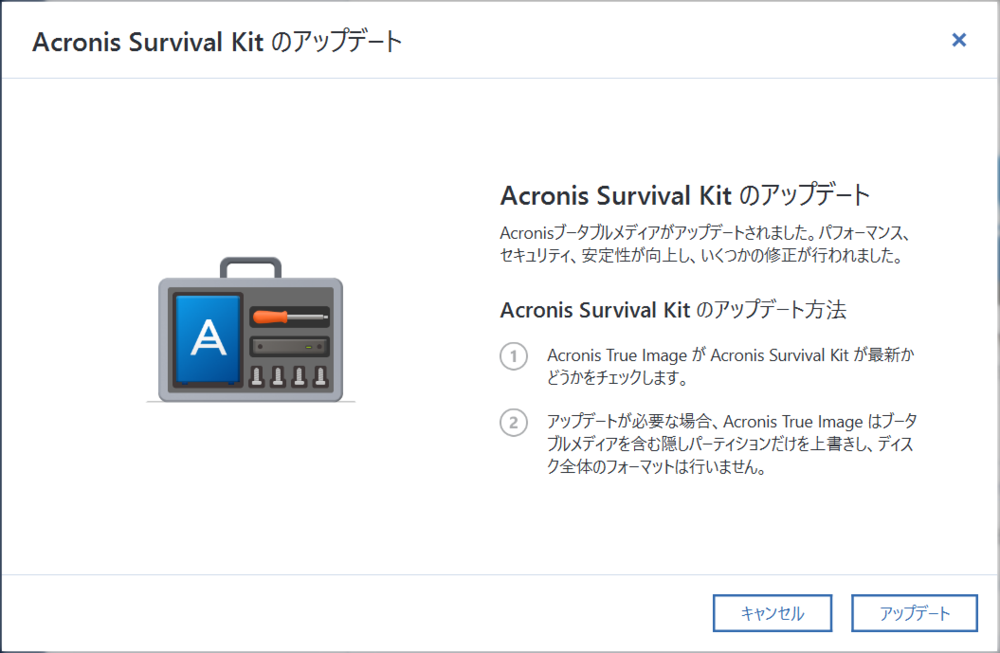
Task: Click the アップデート方法 subheading
Action: (673, 310)
